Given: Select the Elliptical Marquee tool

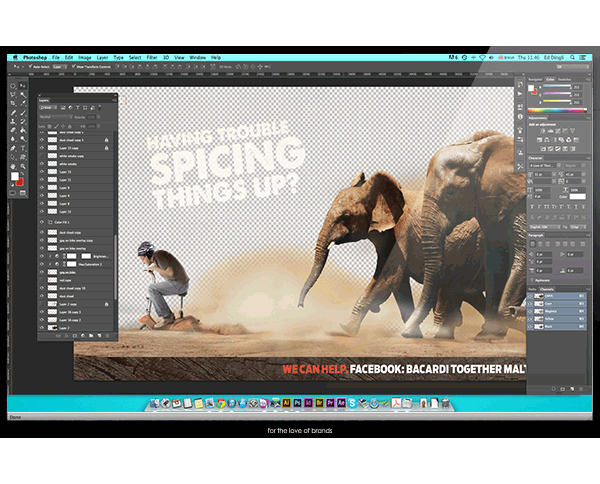Looking at the screenshot, I should tap(13, 86).
